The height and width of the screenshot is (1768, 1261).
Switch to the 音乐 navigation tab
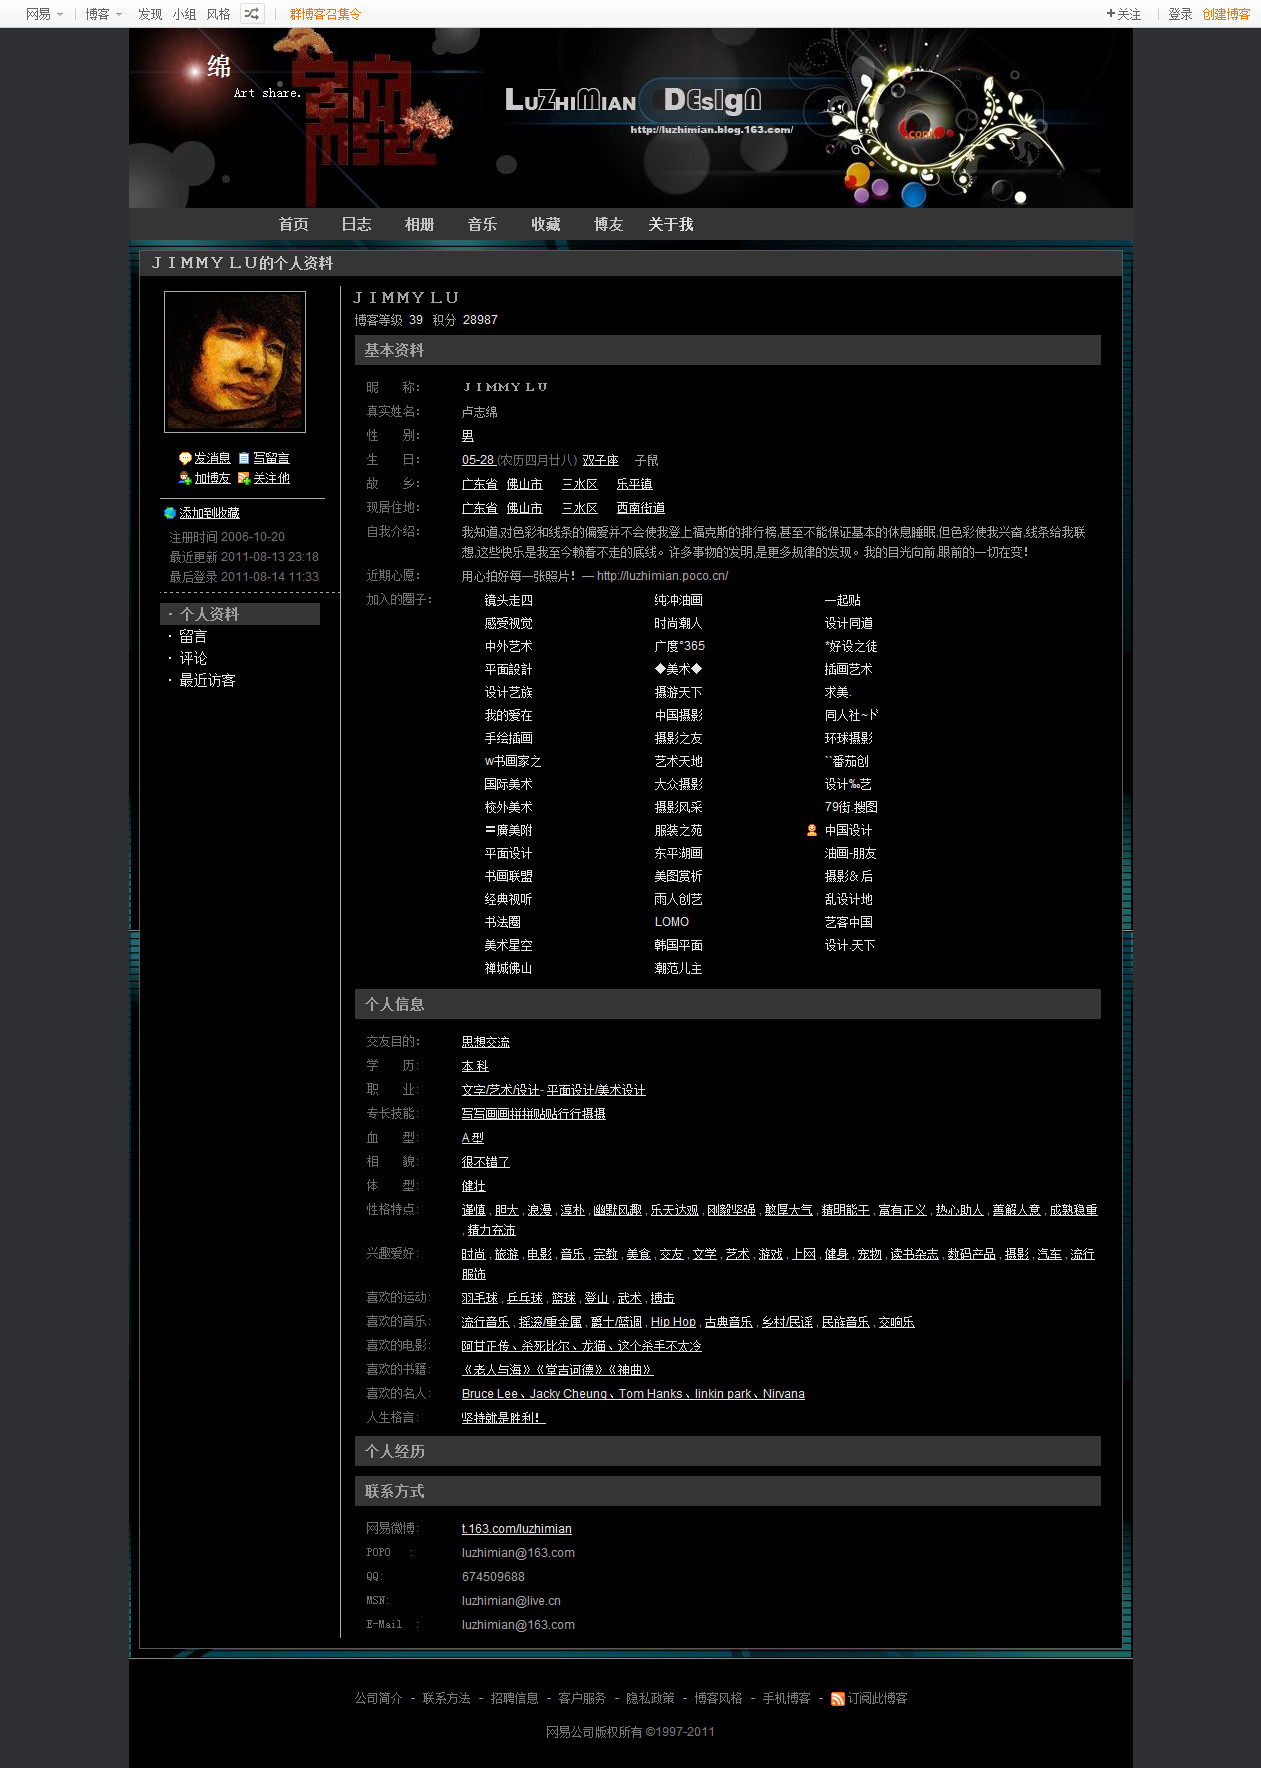coord(482,224)
